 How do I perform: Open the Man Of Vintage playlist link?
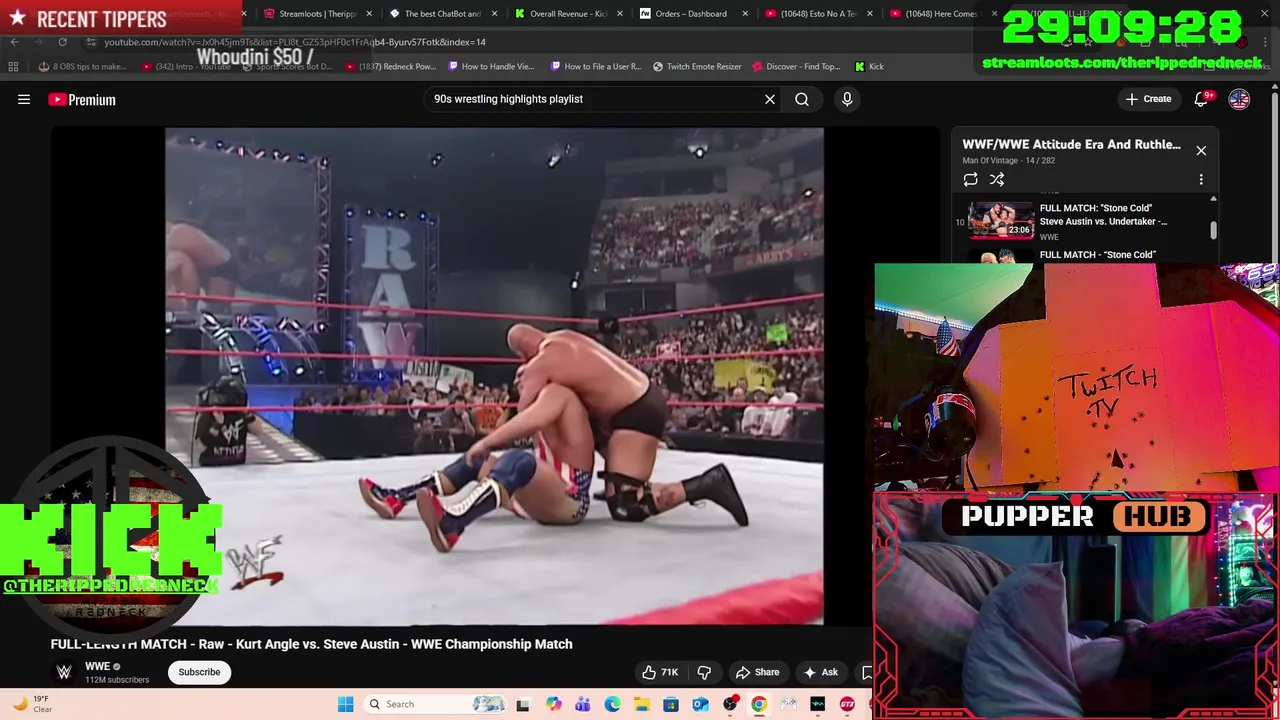pos(988,160)
